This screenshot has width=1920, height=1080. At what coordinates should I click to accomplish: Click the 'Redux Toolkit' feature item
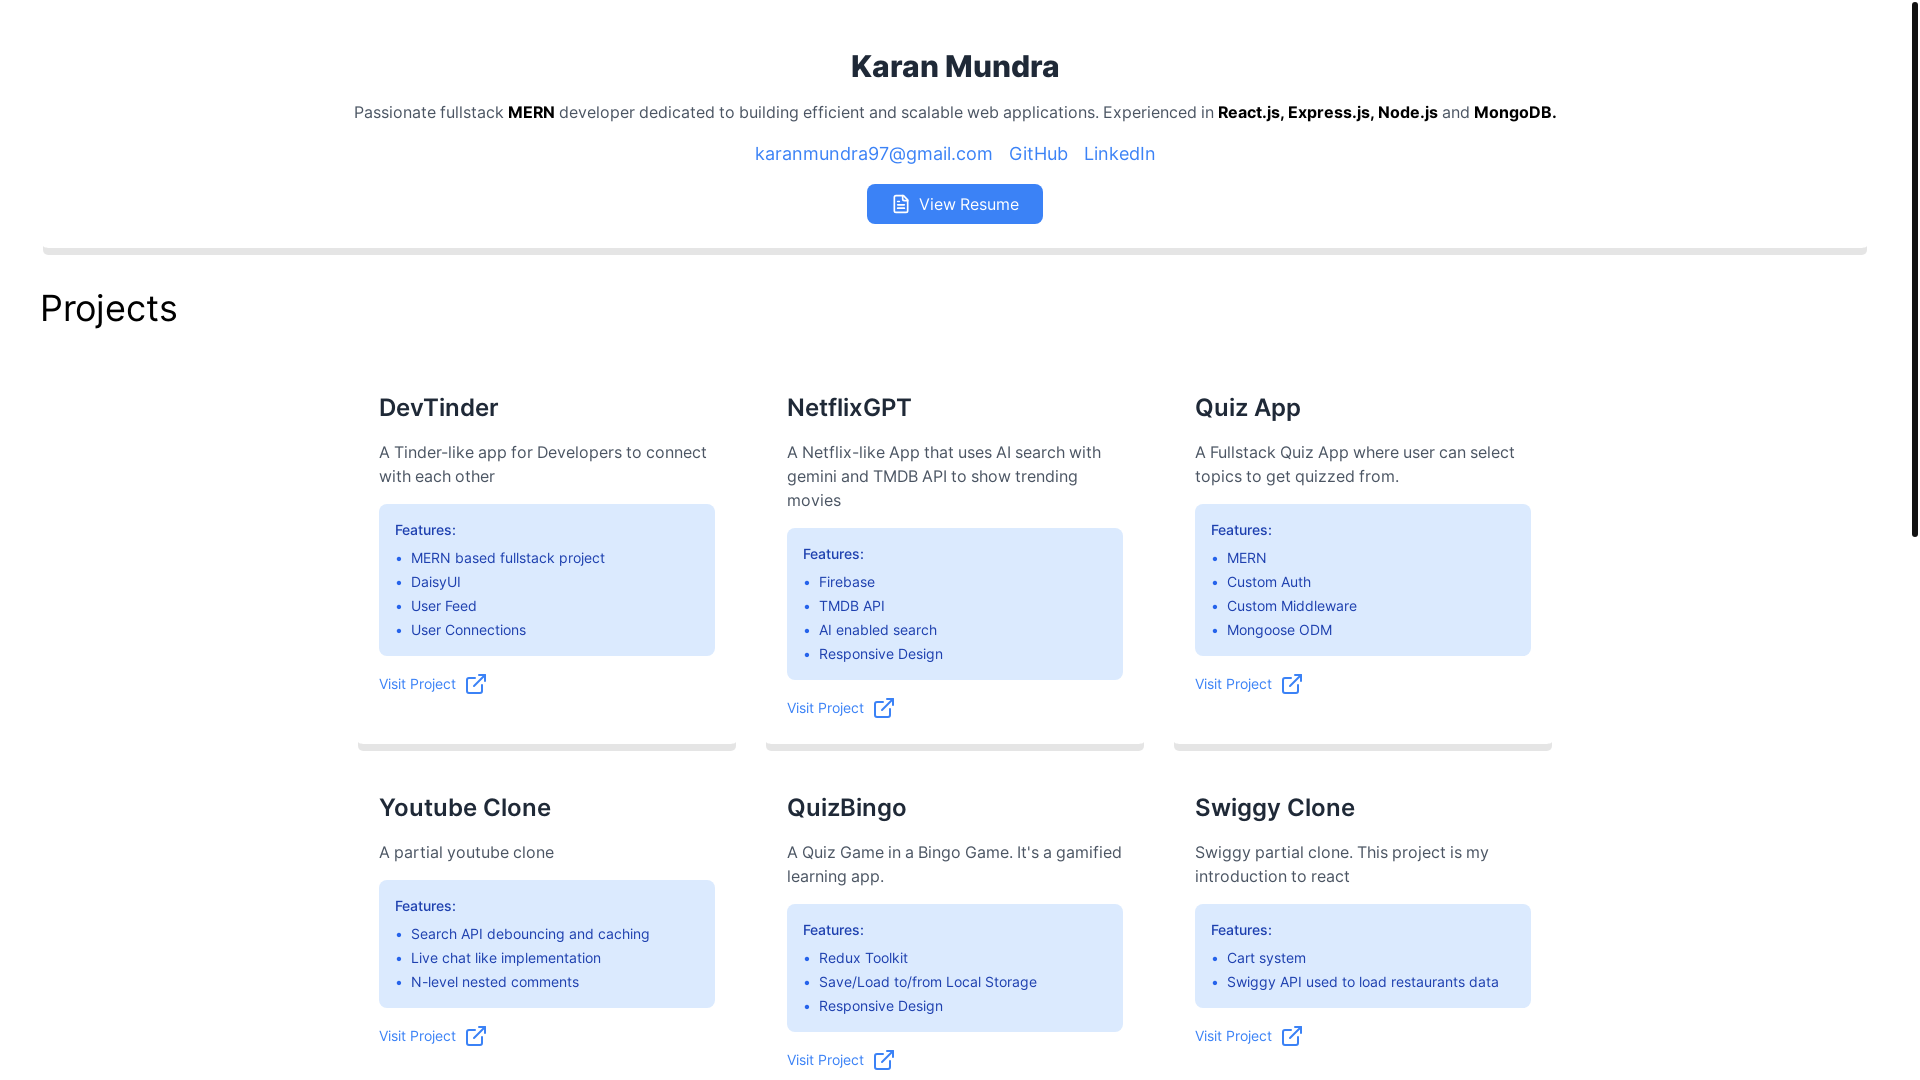tap(864, 958)
